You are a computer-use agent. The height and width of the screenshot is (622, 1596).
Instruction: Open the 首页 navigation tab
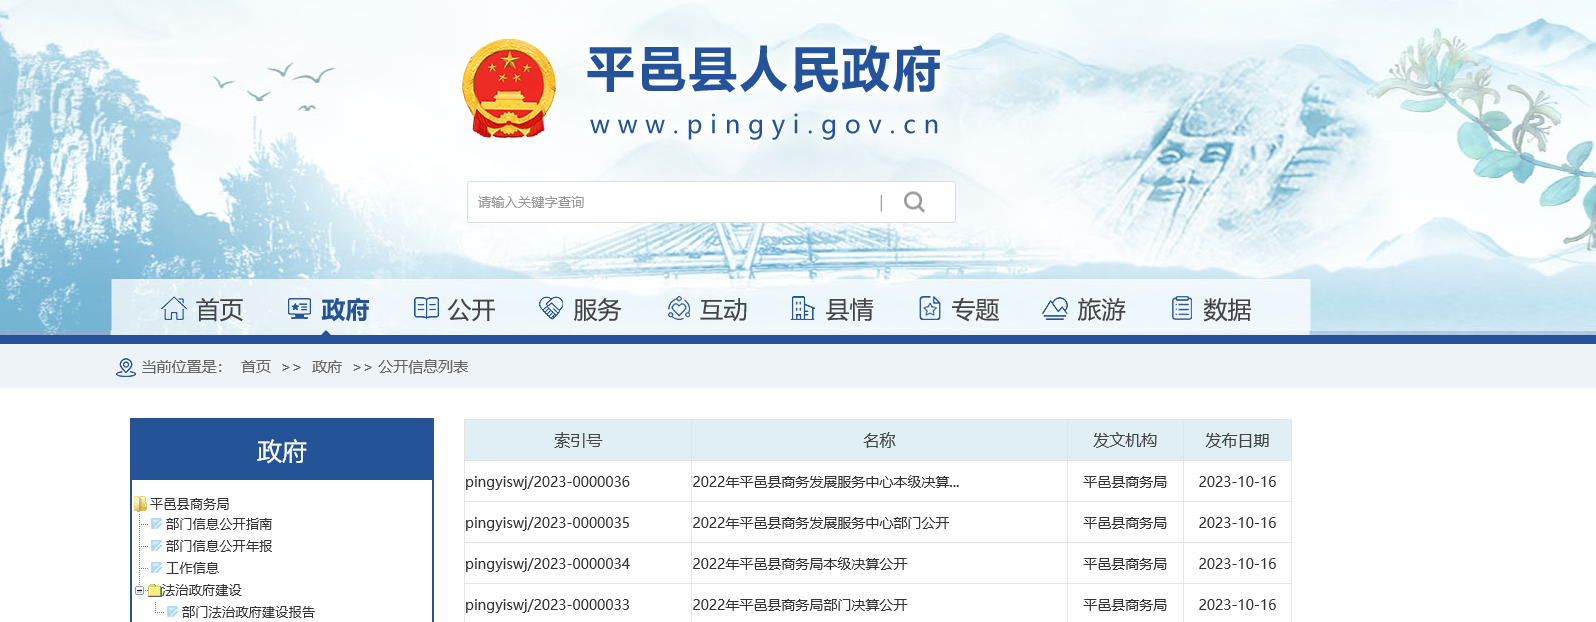pyautogui.click(x=219, y=310)
